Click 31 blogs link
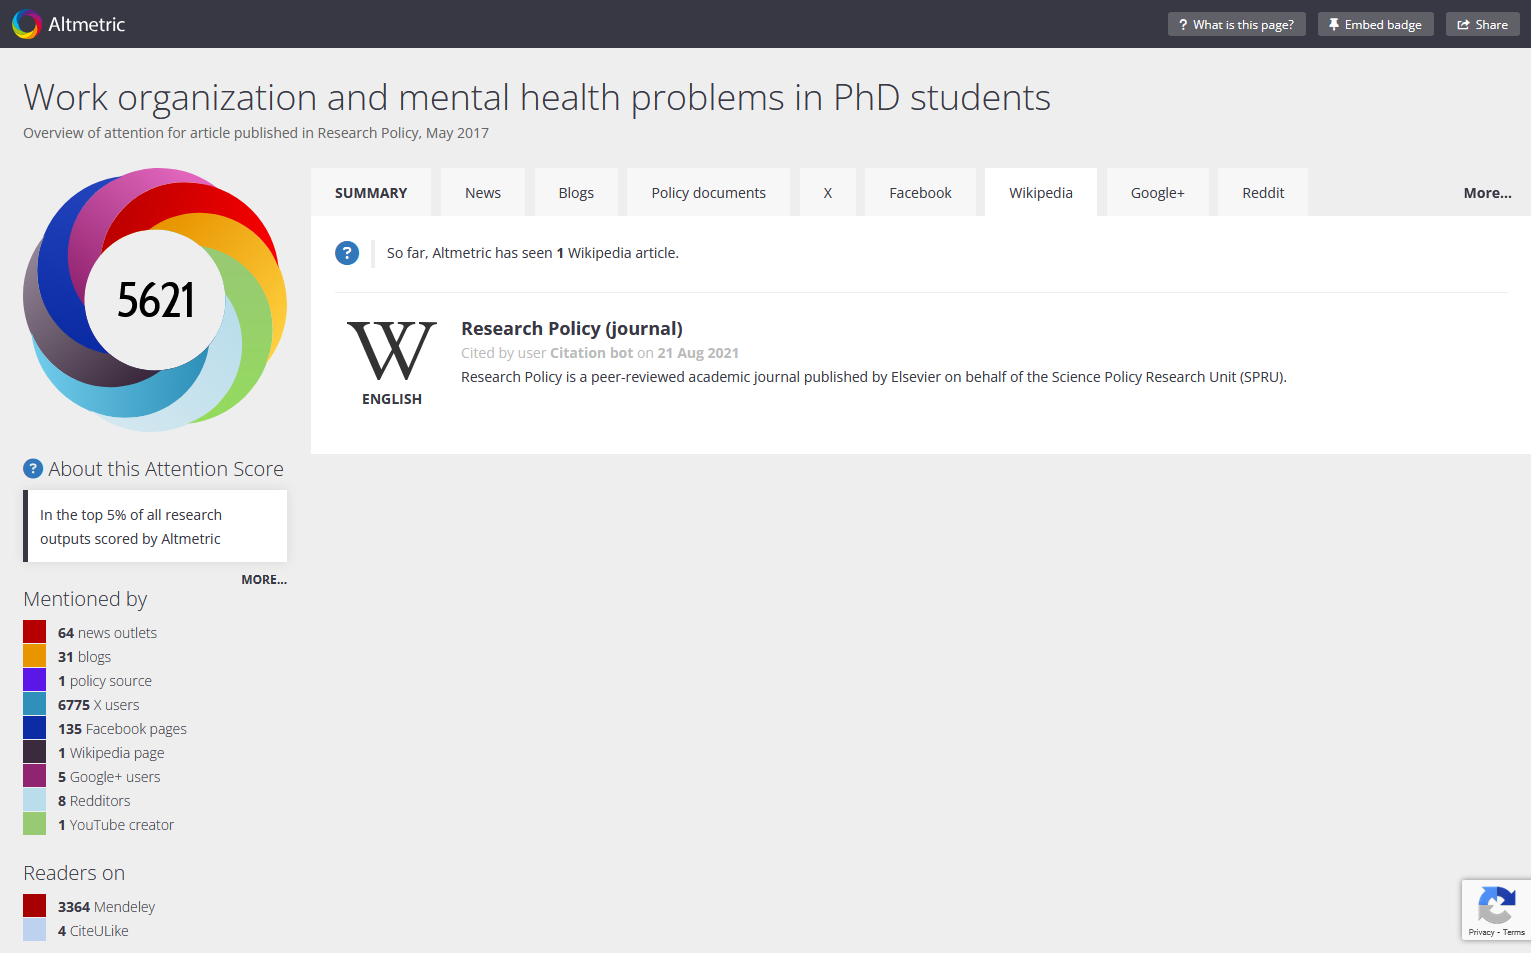Screen dimensions: 1531x953 coord(84,657)
